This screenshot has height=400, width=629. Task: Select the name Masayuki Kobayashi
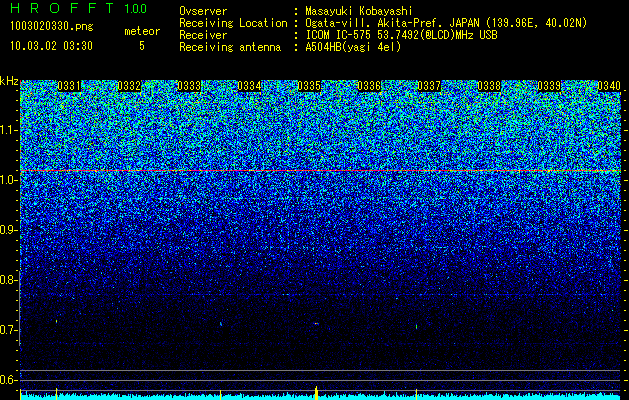pyautogui.click(x=359, y=11)
